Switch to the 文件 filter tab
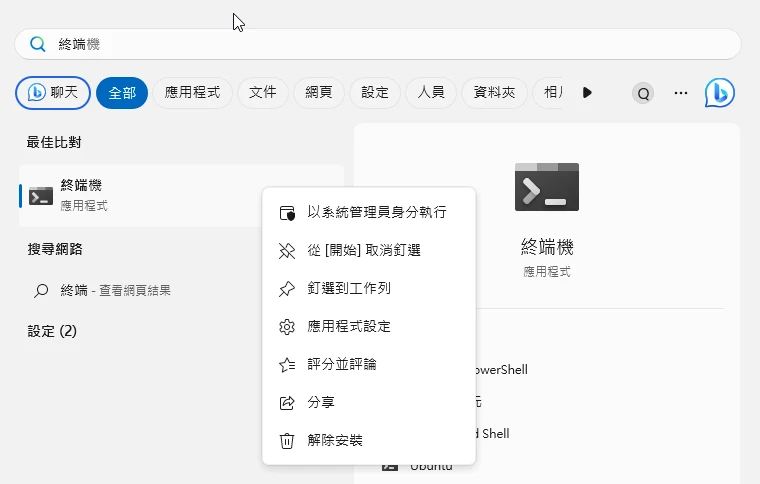The height and width of the screenshot is (484, 760). (262, 93)
